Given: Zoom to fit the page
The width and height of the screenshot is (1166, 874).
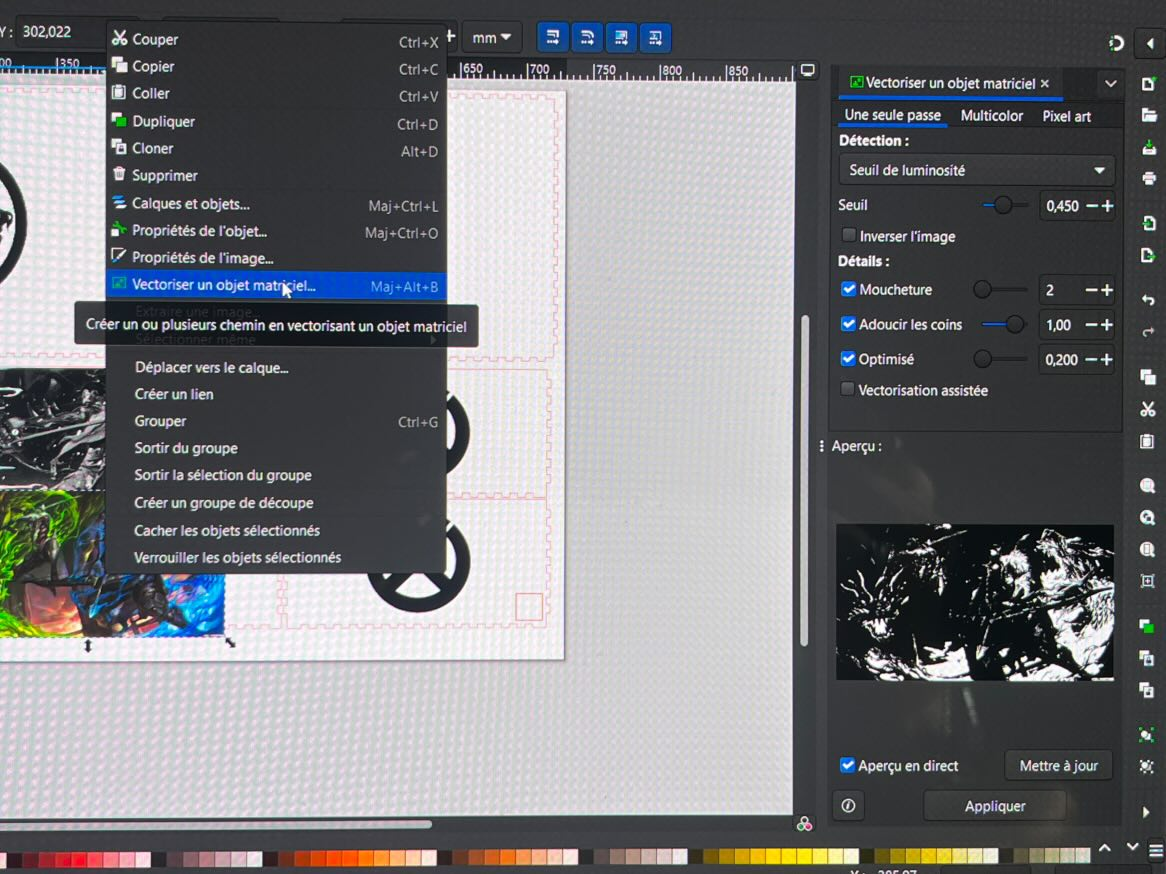Looking at the screenshot, I should (x=1148, y=550).
